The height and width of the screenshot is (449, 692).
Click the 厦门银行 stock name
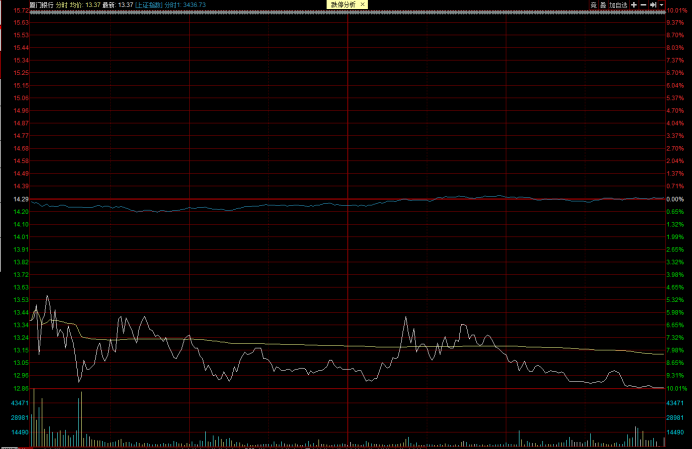point(41,5)
